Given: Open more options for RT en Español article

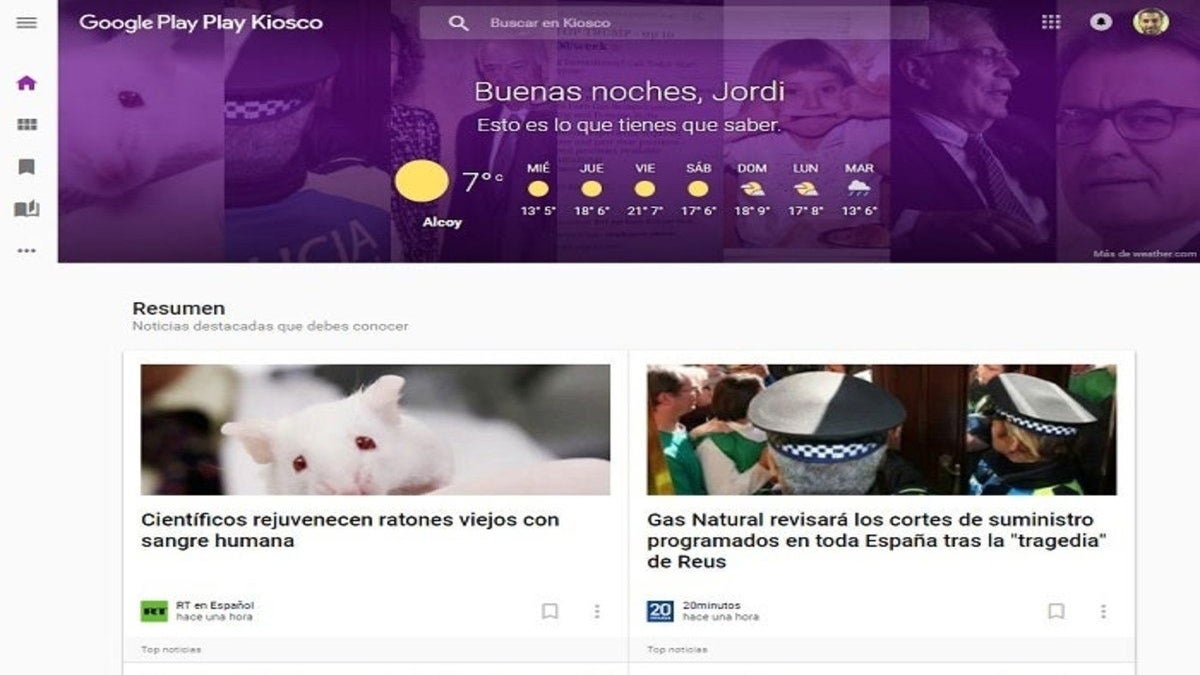Looking at the screenshot, I should [x=597, y=611].
